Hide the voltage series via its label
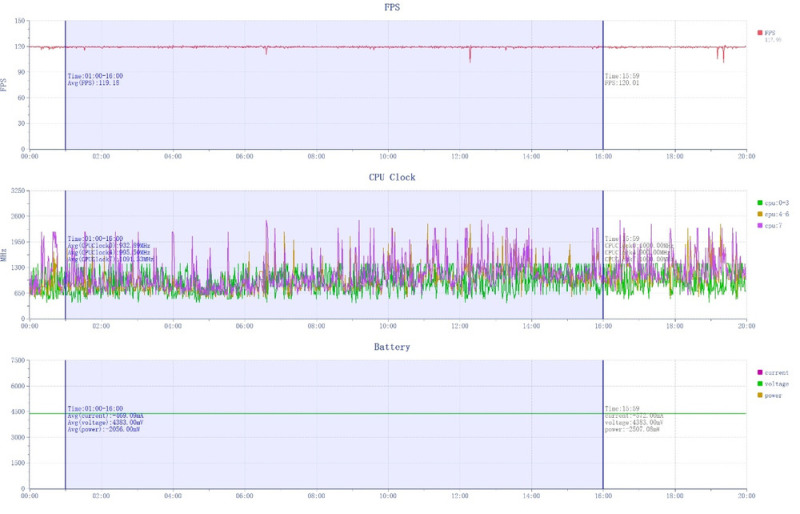The width and height of the screenshot is (800, 514). pos(776,384)
